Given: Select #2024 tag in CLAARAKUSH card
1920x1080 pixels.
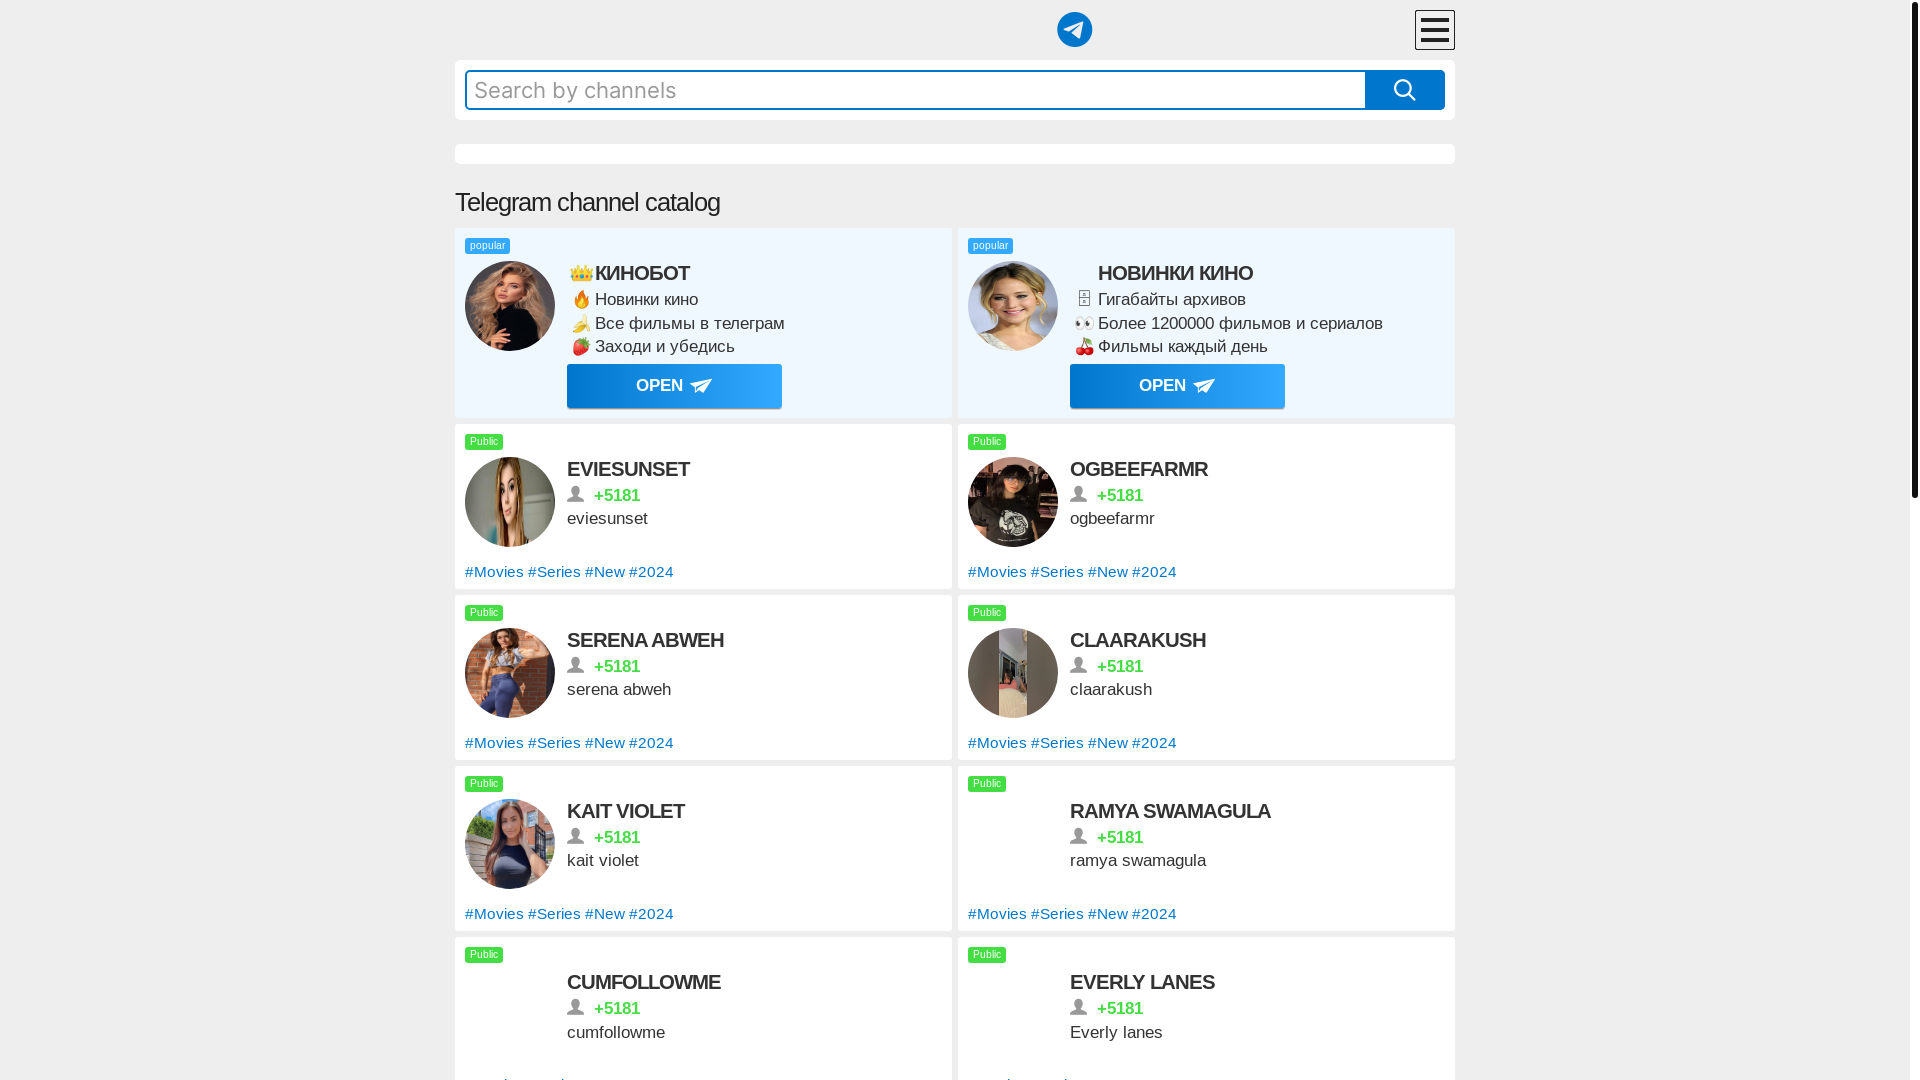Looking at the screenshot, I should tap(1154, 743).
